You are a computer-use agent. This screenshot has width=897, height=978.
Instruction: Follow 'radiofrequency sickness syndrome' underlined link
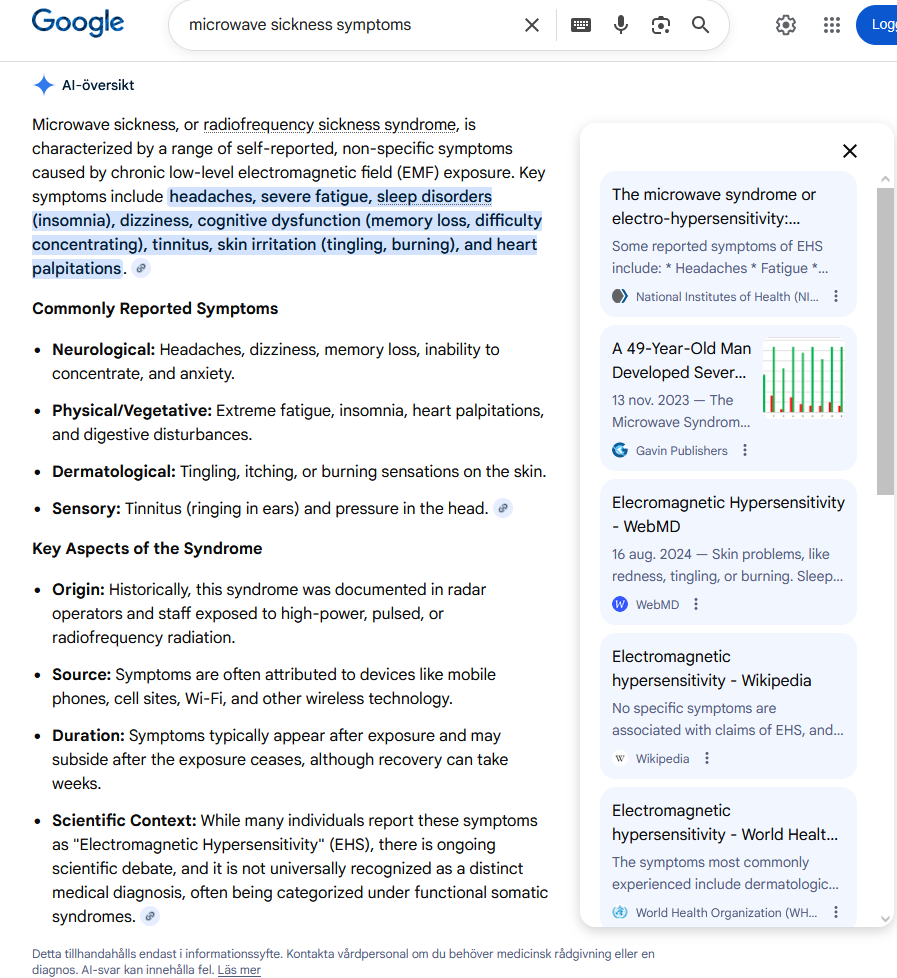click(329, 125)
